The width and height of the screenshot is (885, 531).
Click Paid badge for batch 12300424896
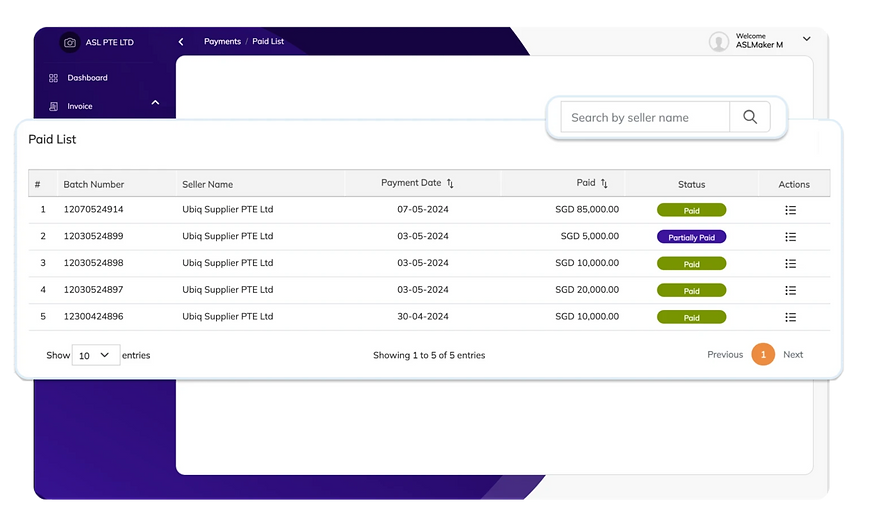tap(691, 317)
